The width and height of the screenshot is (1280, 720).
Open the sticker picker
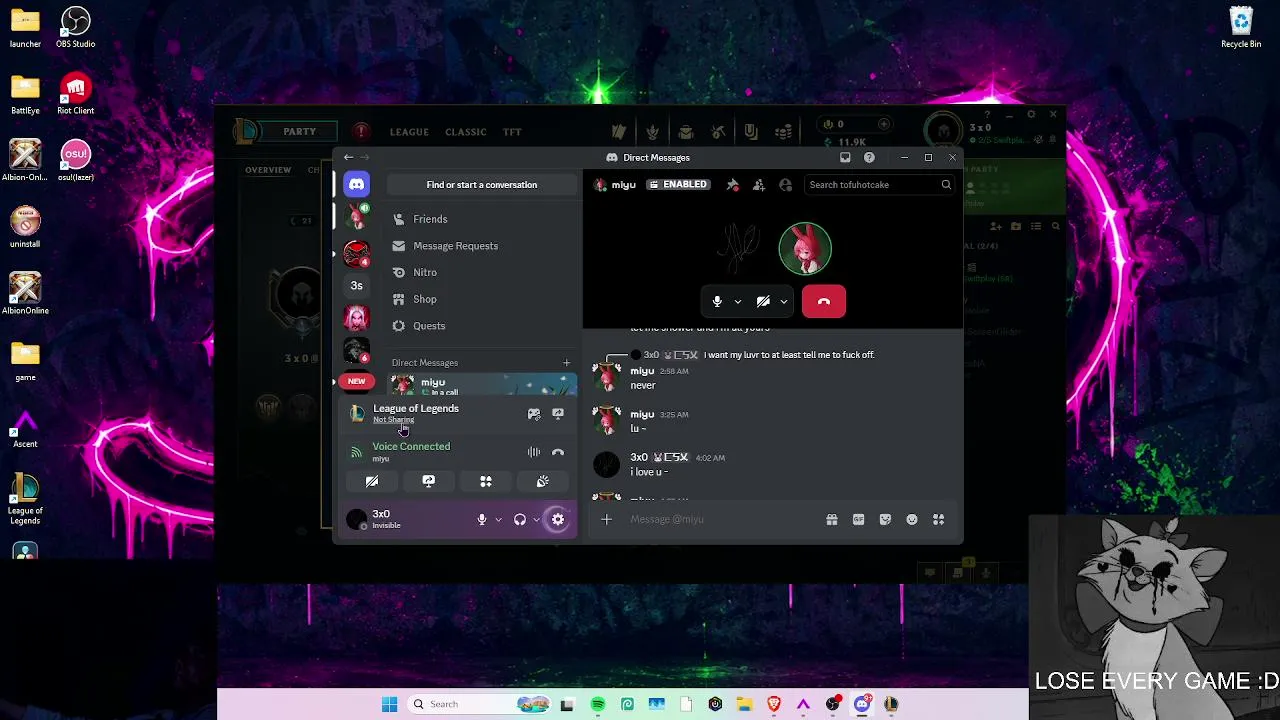click(885, 520)
